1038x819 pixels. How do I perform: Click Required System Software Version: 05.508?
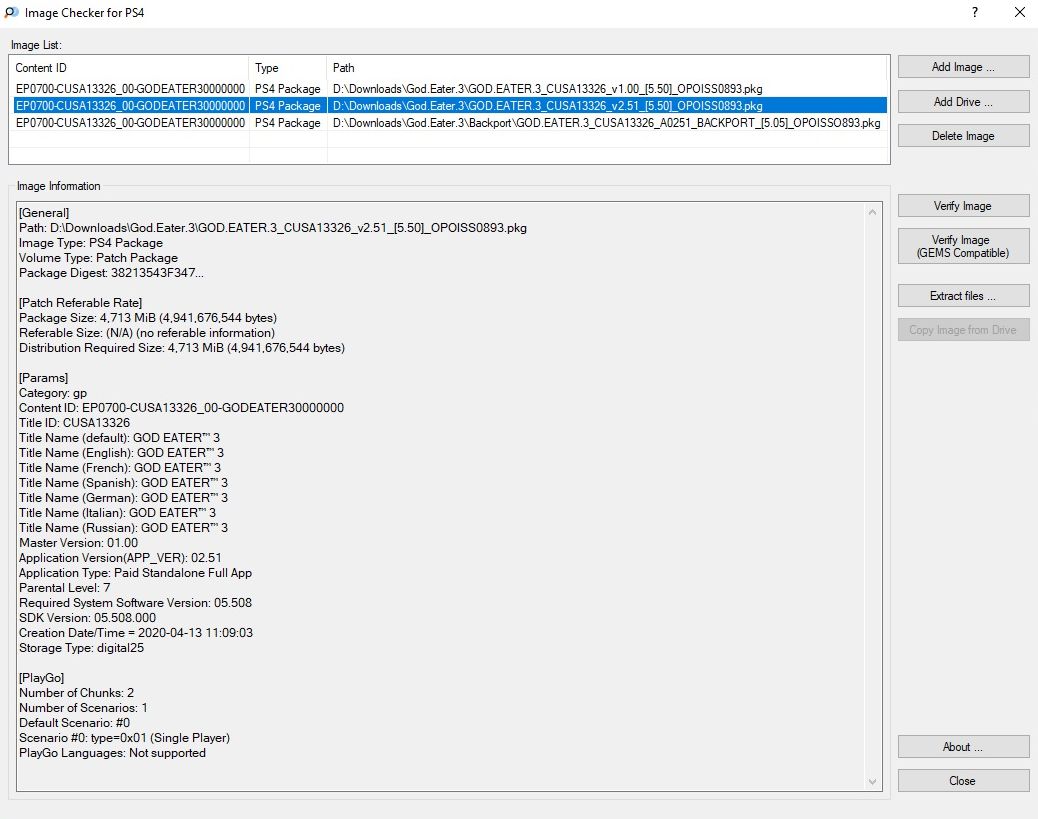pyautogui.click(x=135, y=602)
